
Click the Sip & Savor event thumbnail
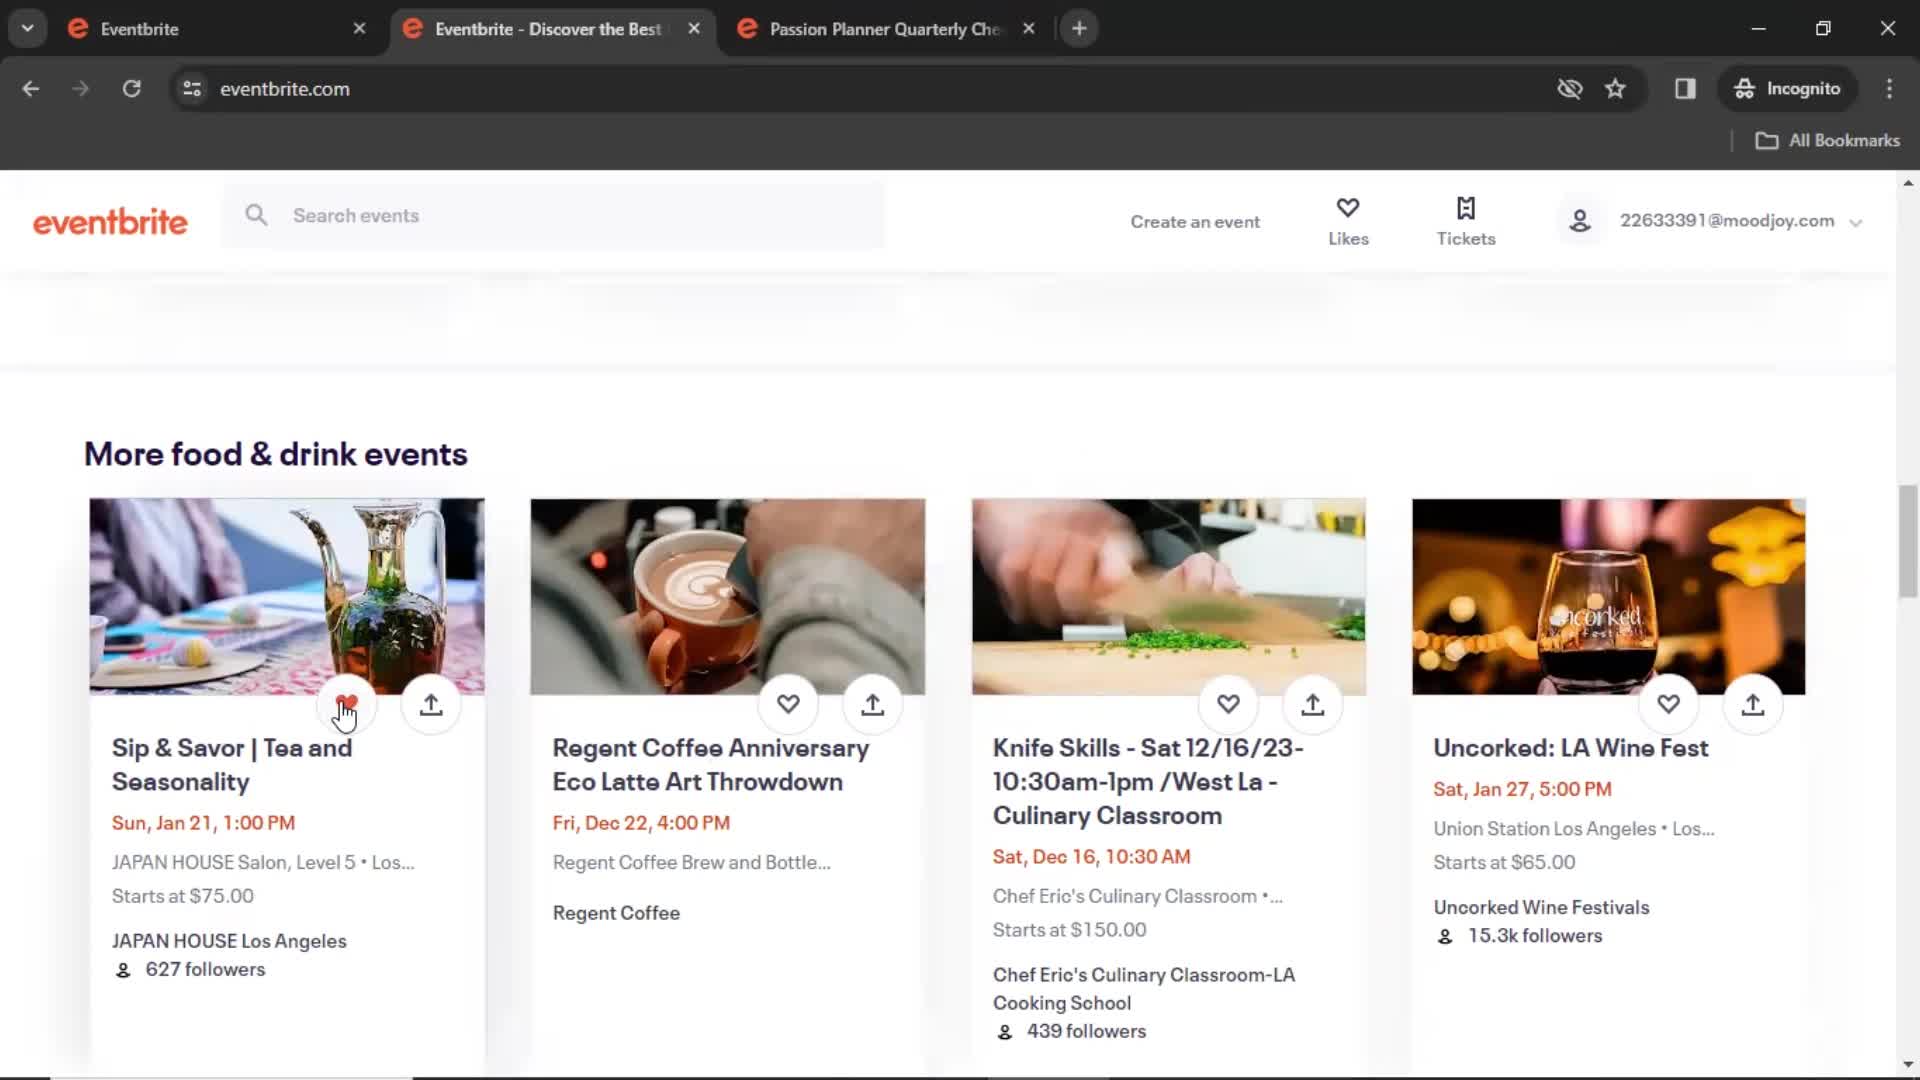coord(286,596)
